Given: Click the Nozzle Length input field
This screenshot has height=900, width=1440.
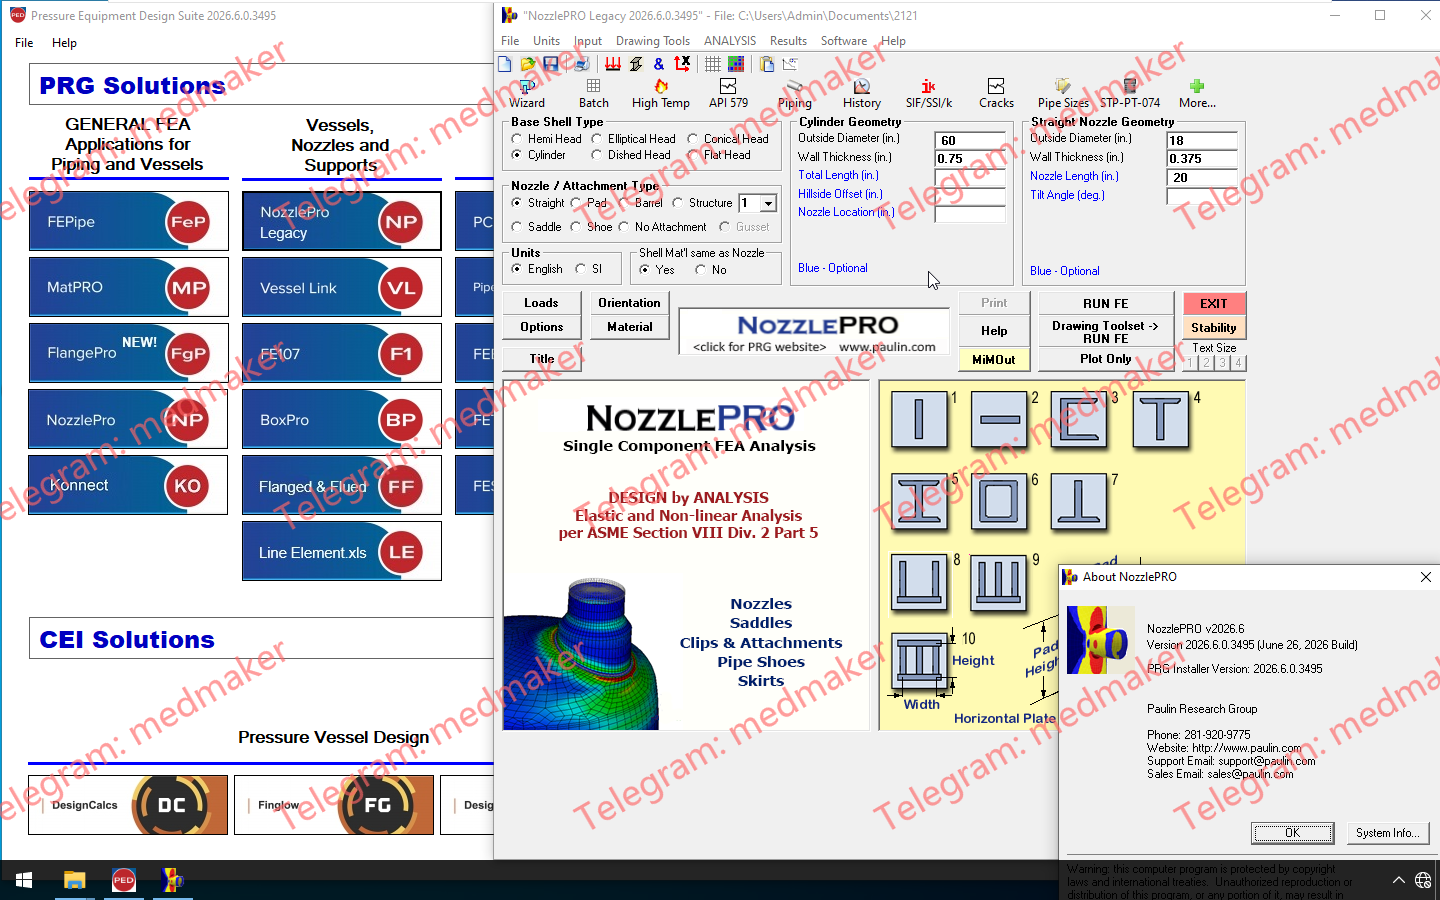Looking at the screenshot, I should [x=1202, y=178].
